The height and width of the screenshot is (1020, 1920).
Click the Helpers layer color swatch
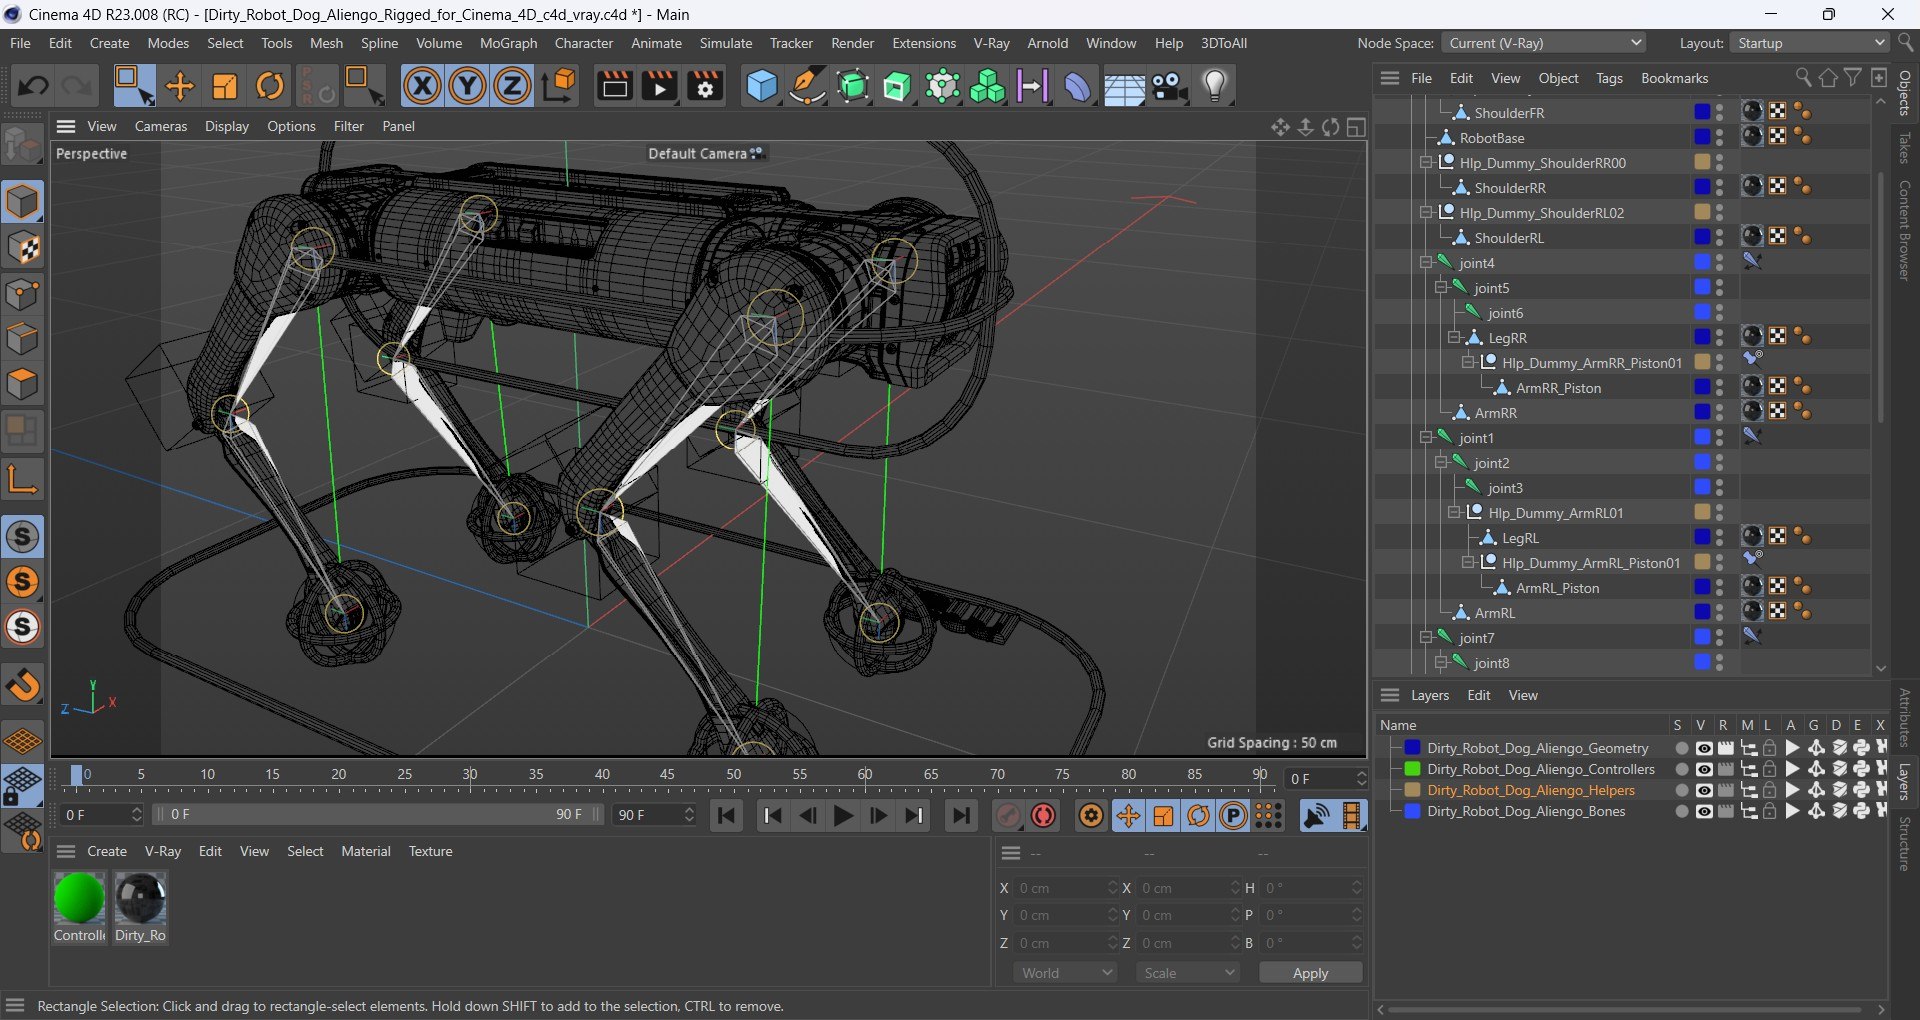pyautogui.click(x=1412, y=790)
